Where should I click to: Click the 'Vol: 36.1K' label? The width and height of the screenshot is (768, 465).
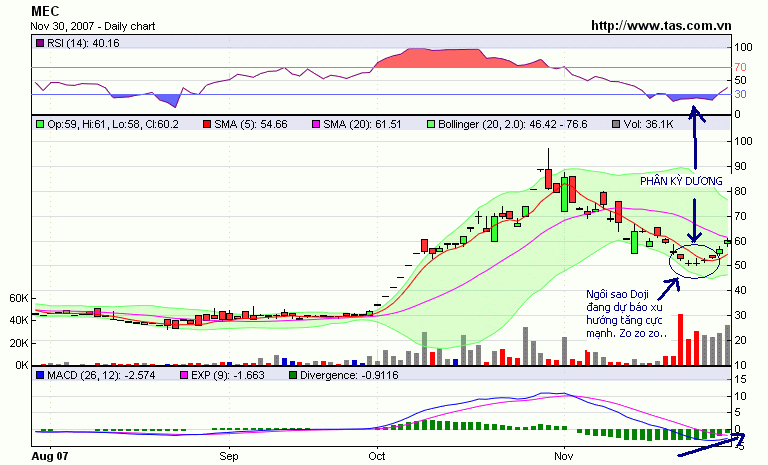pos(648,124)
